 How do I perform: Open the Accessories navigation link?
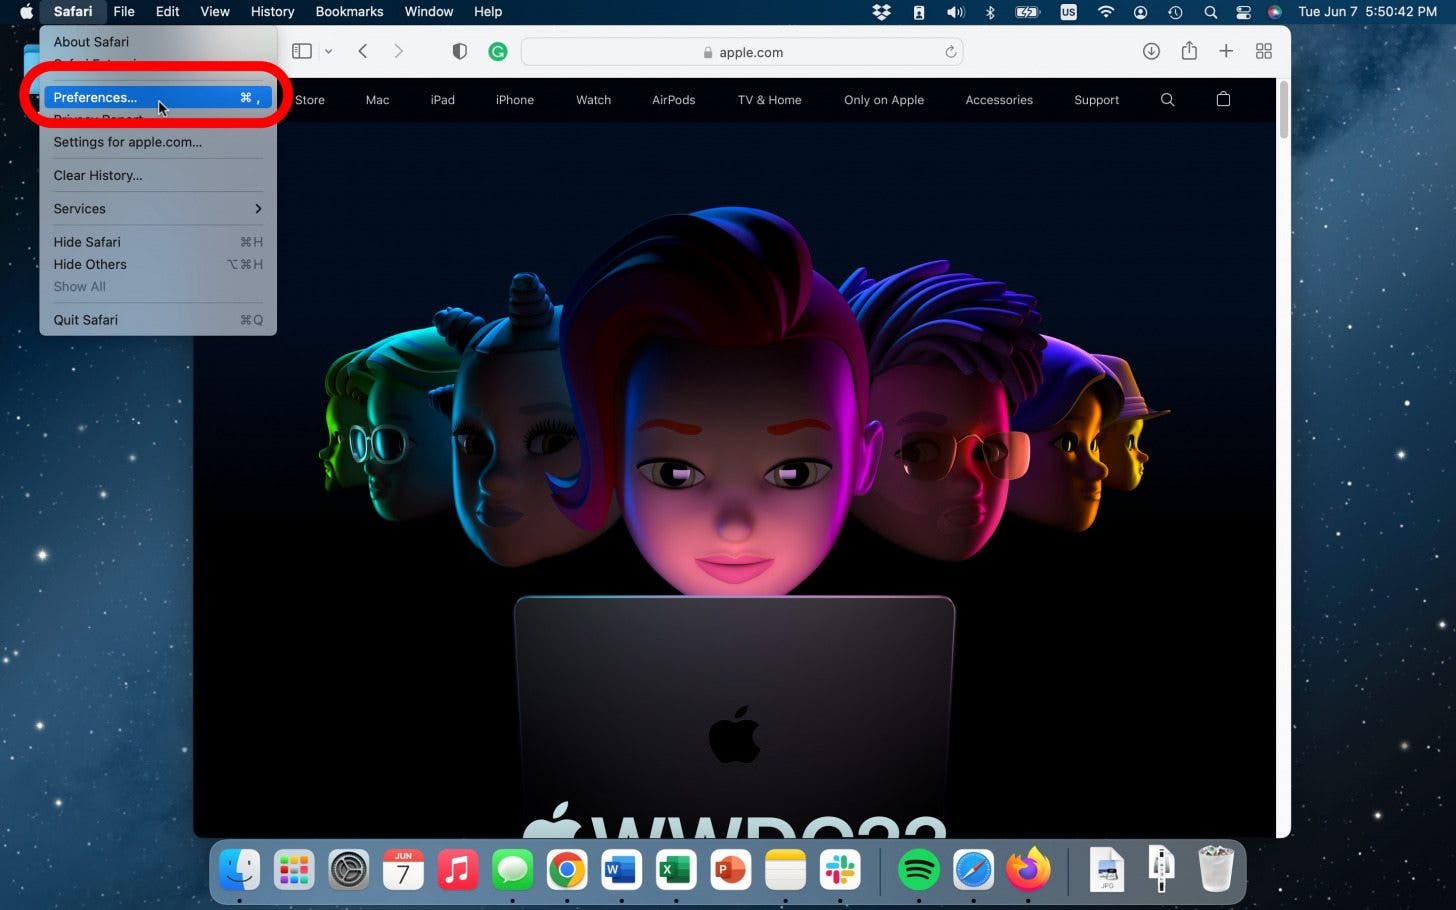click(999, 100)
